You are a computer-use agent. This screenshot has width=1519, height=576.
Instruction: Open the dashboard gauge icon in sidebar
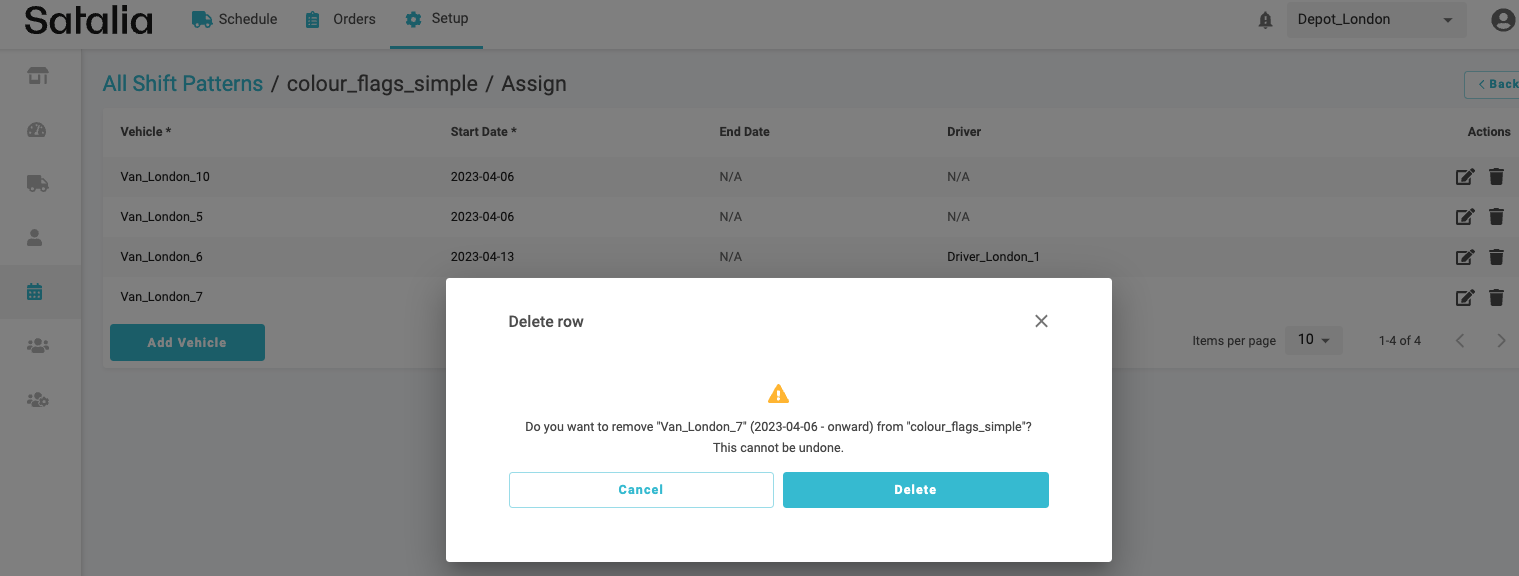click(37, 130)
